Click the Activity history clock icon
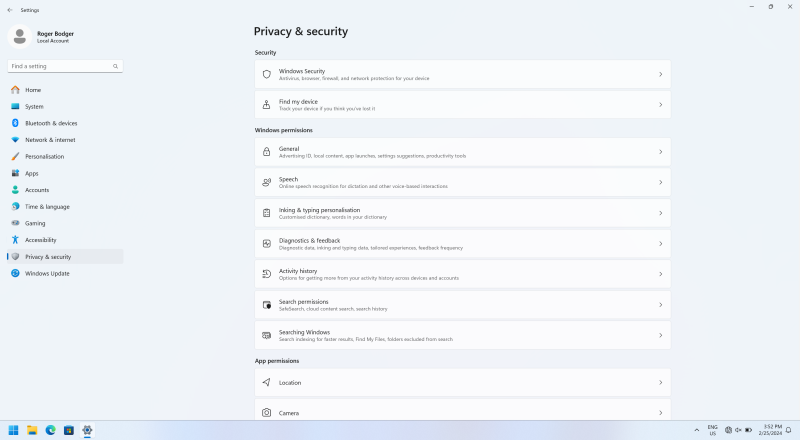The height and width of the screenshot is (440, 800). 266,274
